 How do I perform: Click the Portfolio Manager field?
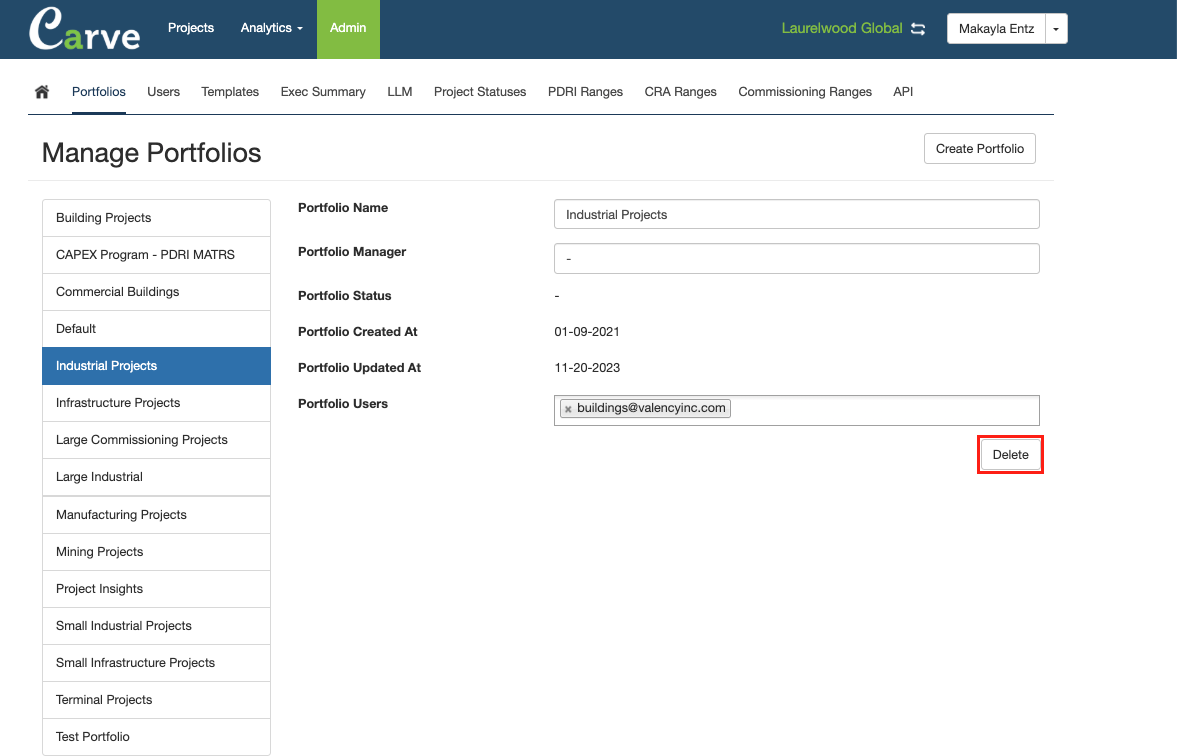(x=796, y=258)
